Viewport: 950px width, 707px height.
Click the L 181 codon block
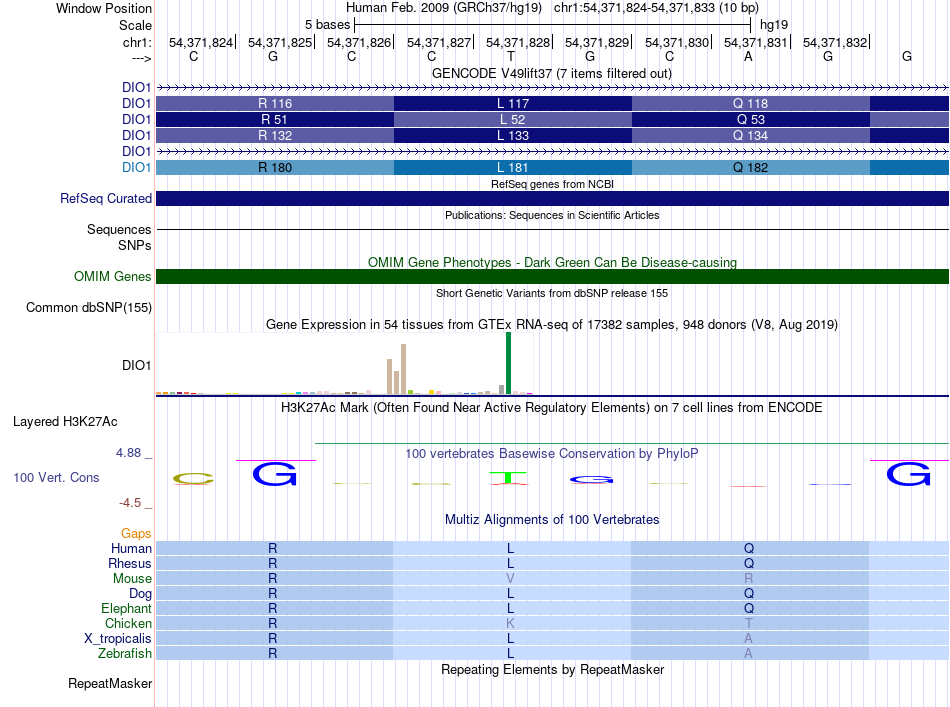click(x=513, y=167)
